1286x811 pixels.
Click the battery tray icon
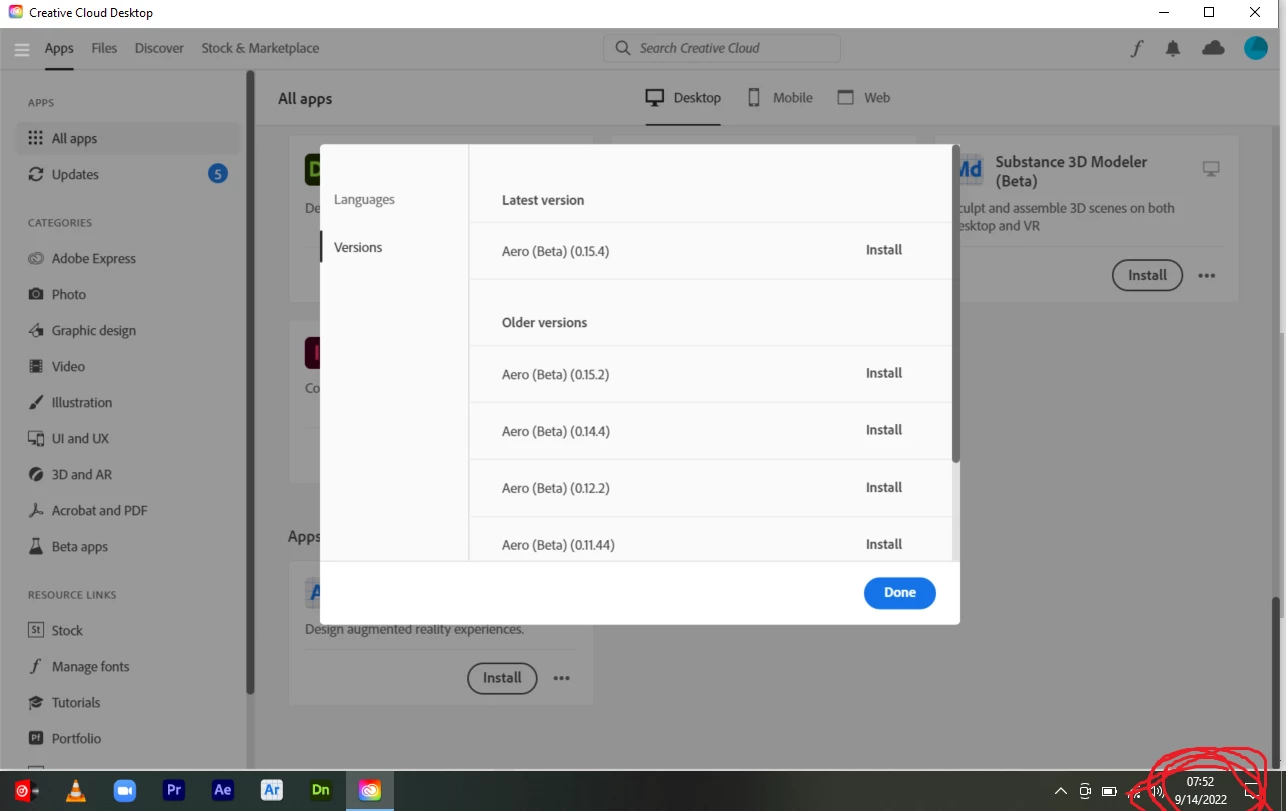[x=1109, y=791]
